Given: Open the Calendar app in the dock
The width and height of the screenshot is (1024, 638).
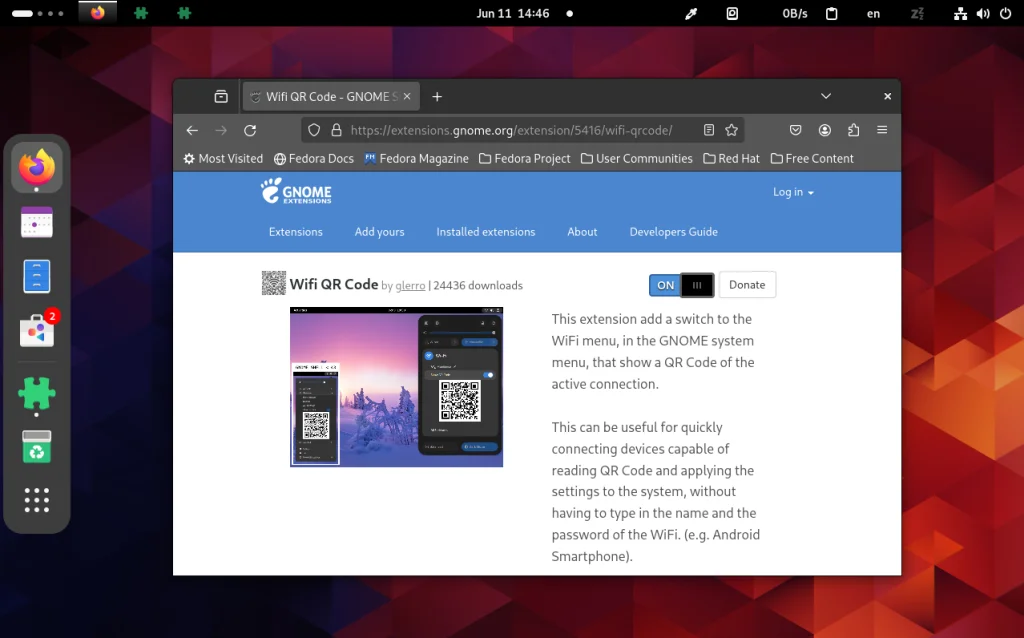Looking at the screenshot, I should click(37, 222).
